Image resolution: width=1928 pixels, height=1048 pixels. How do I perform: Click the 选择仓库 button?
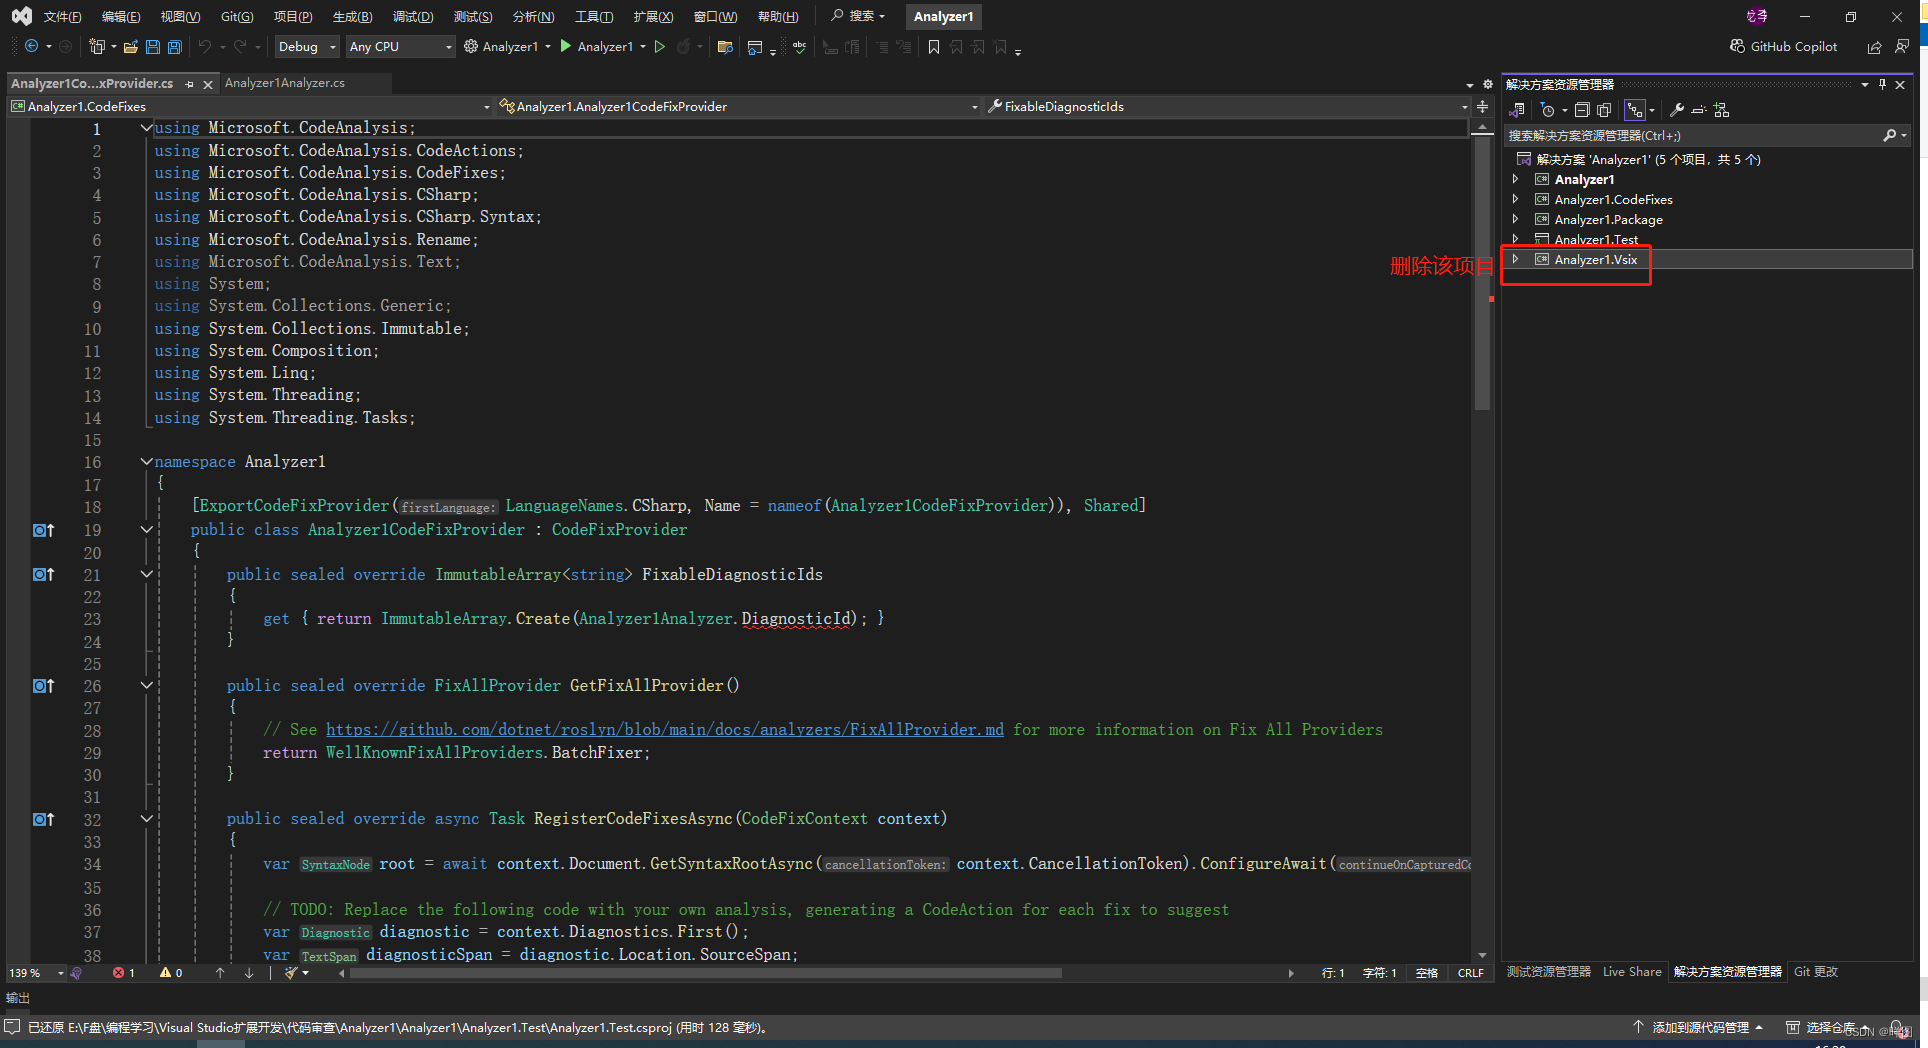[1822, 1027]
